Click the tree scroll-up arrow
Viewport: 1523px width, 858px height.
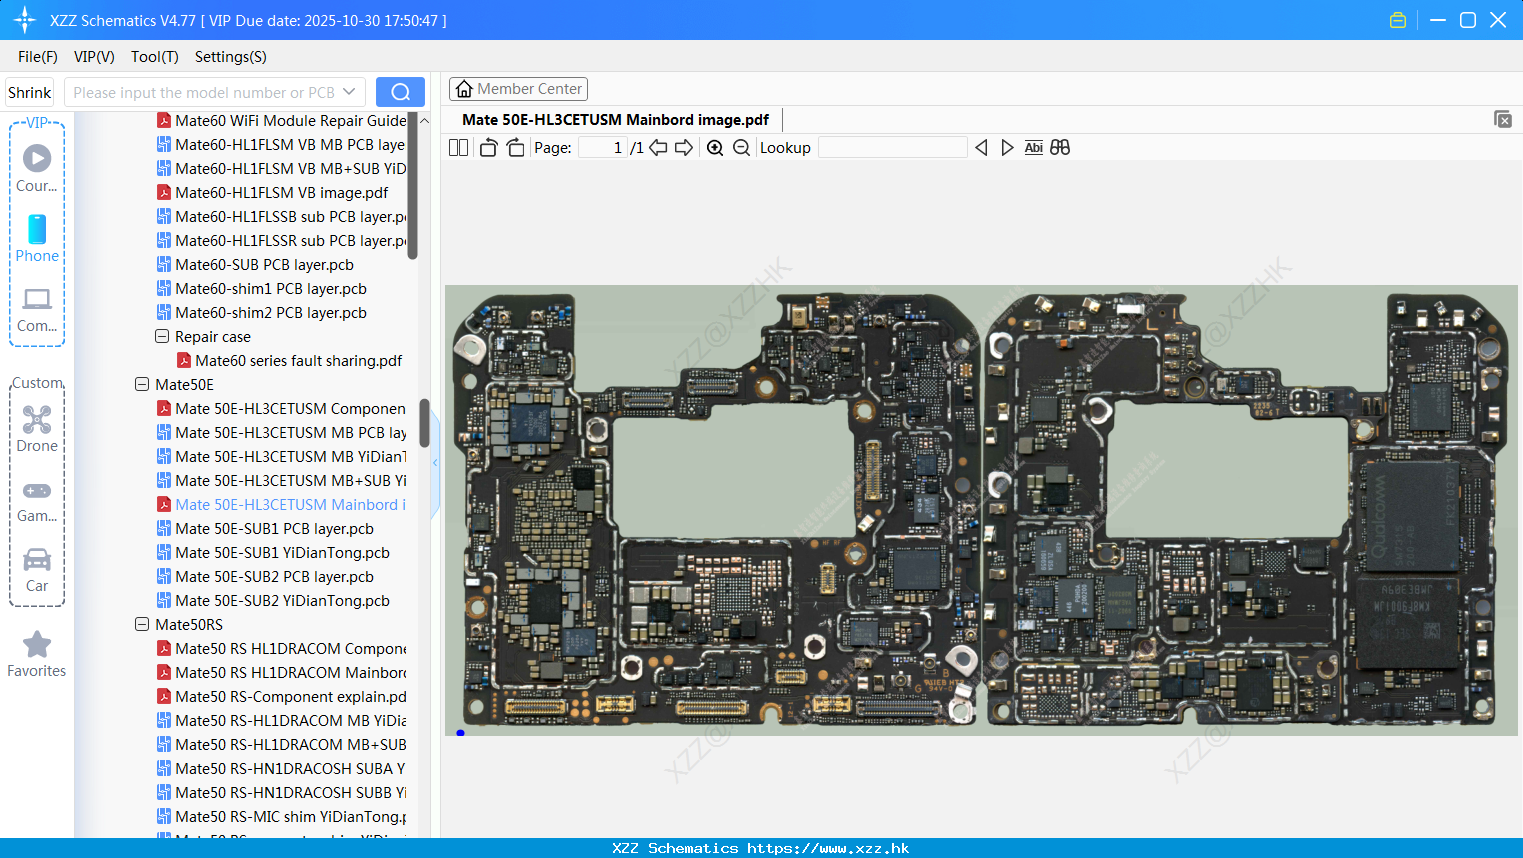coord(424,120)
